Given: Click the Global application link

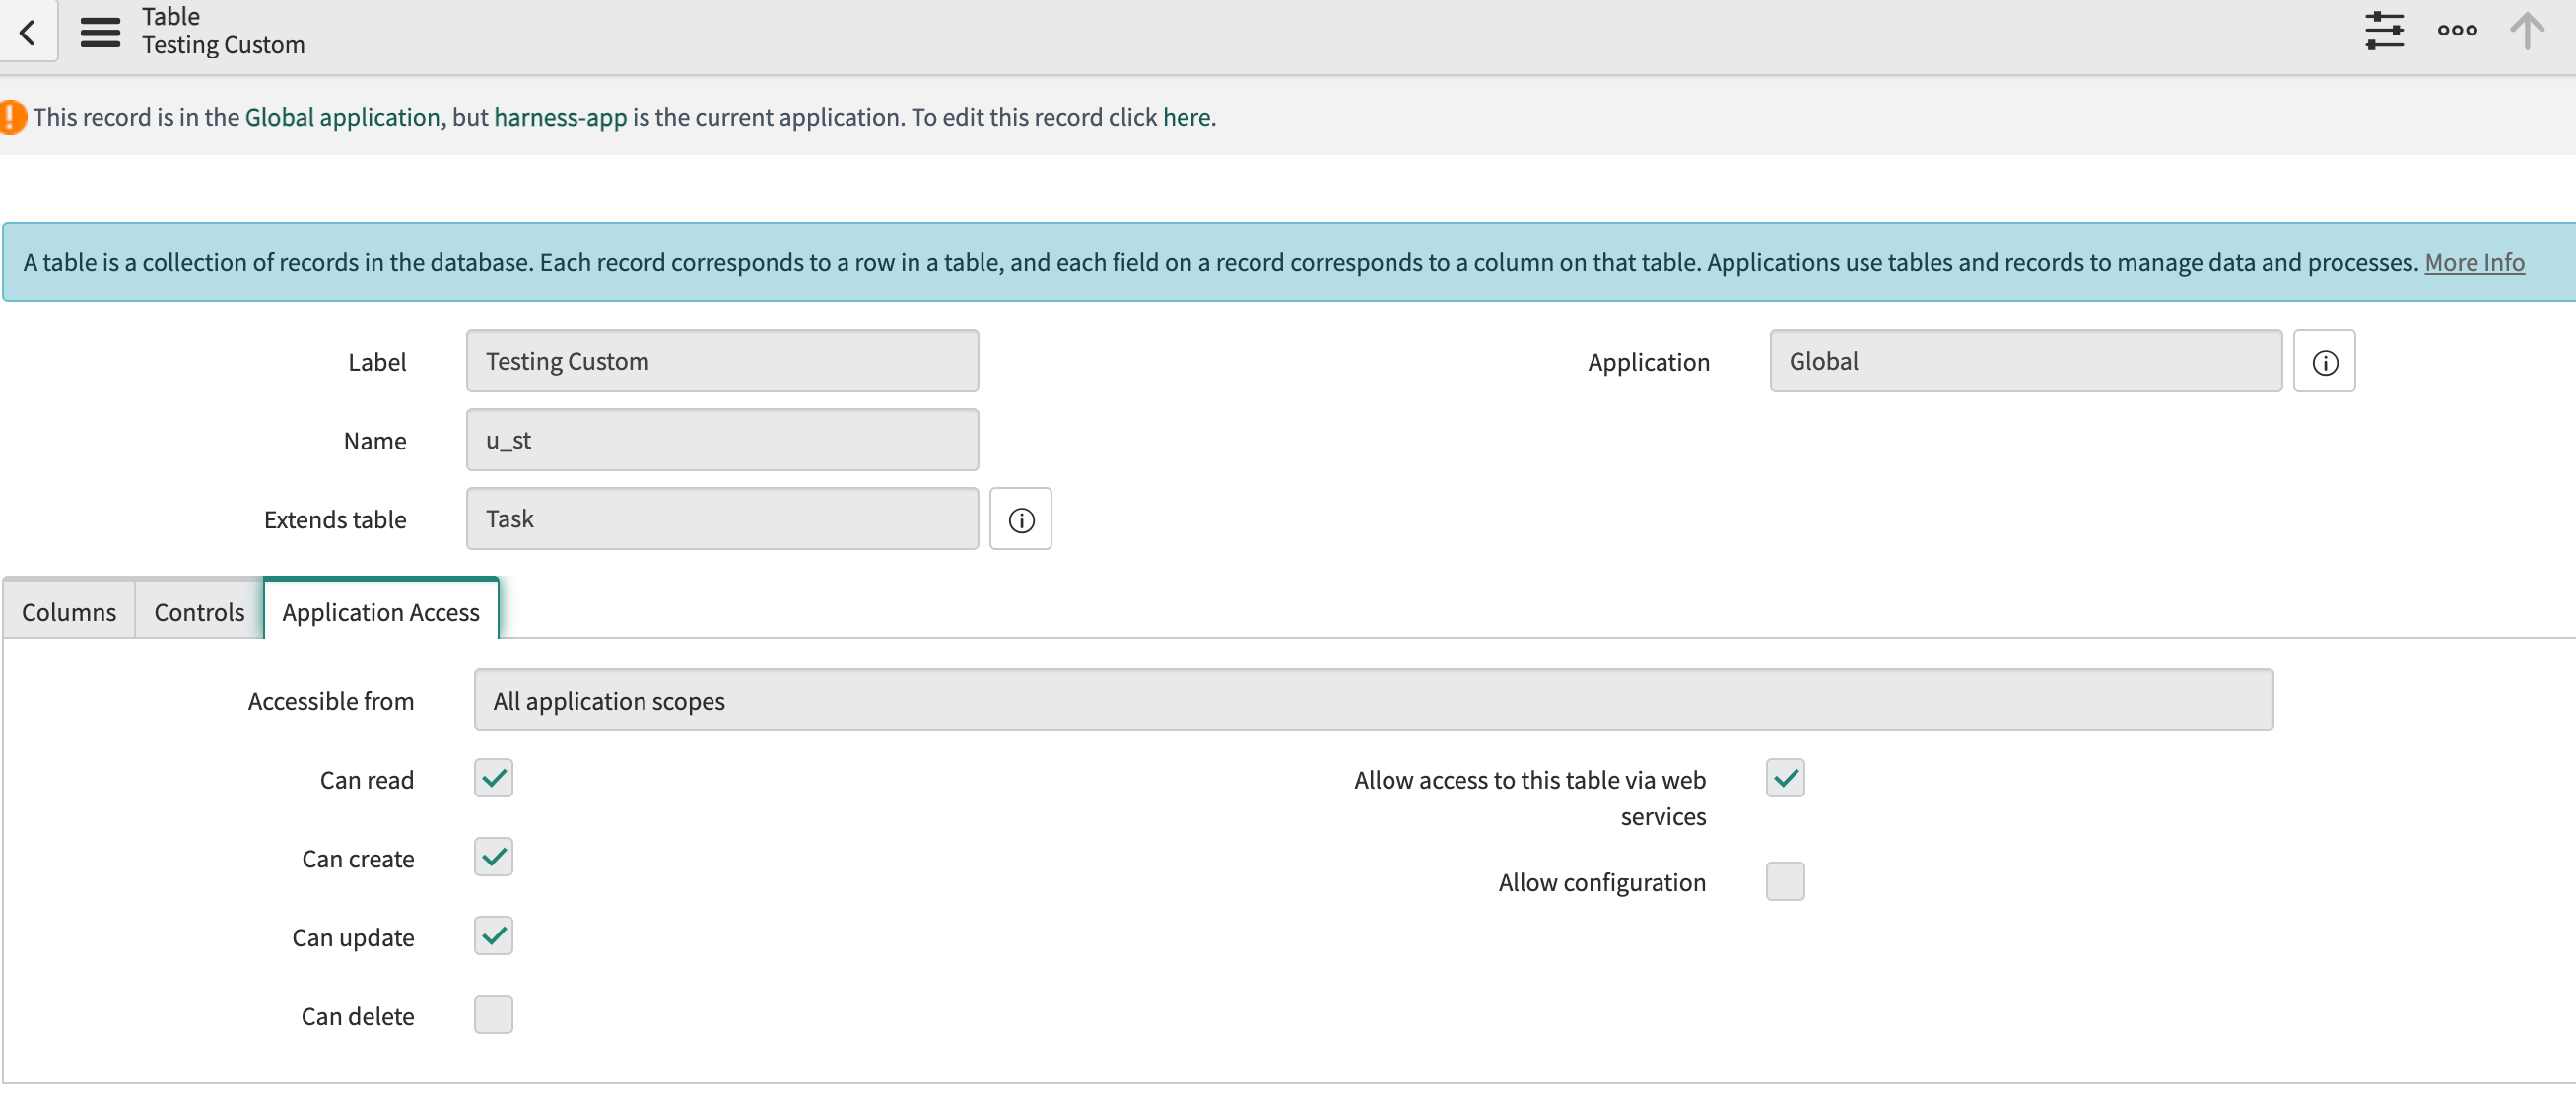Looking at the screenshot, I should 342,118.
